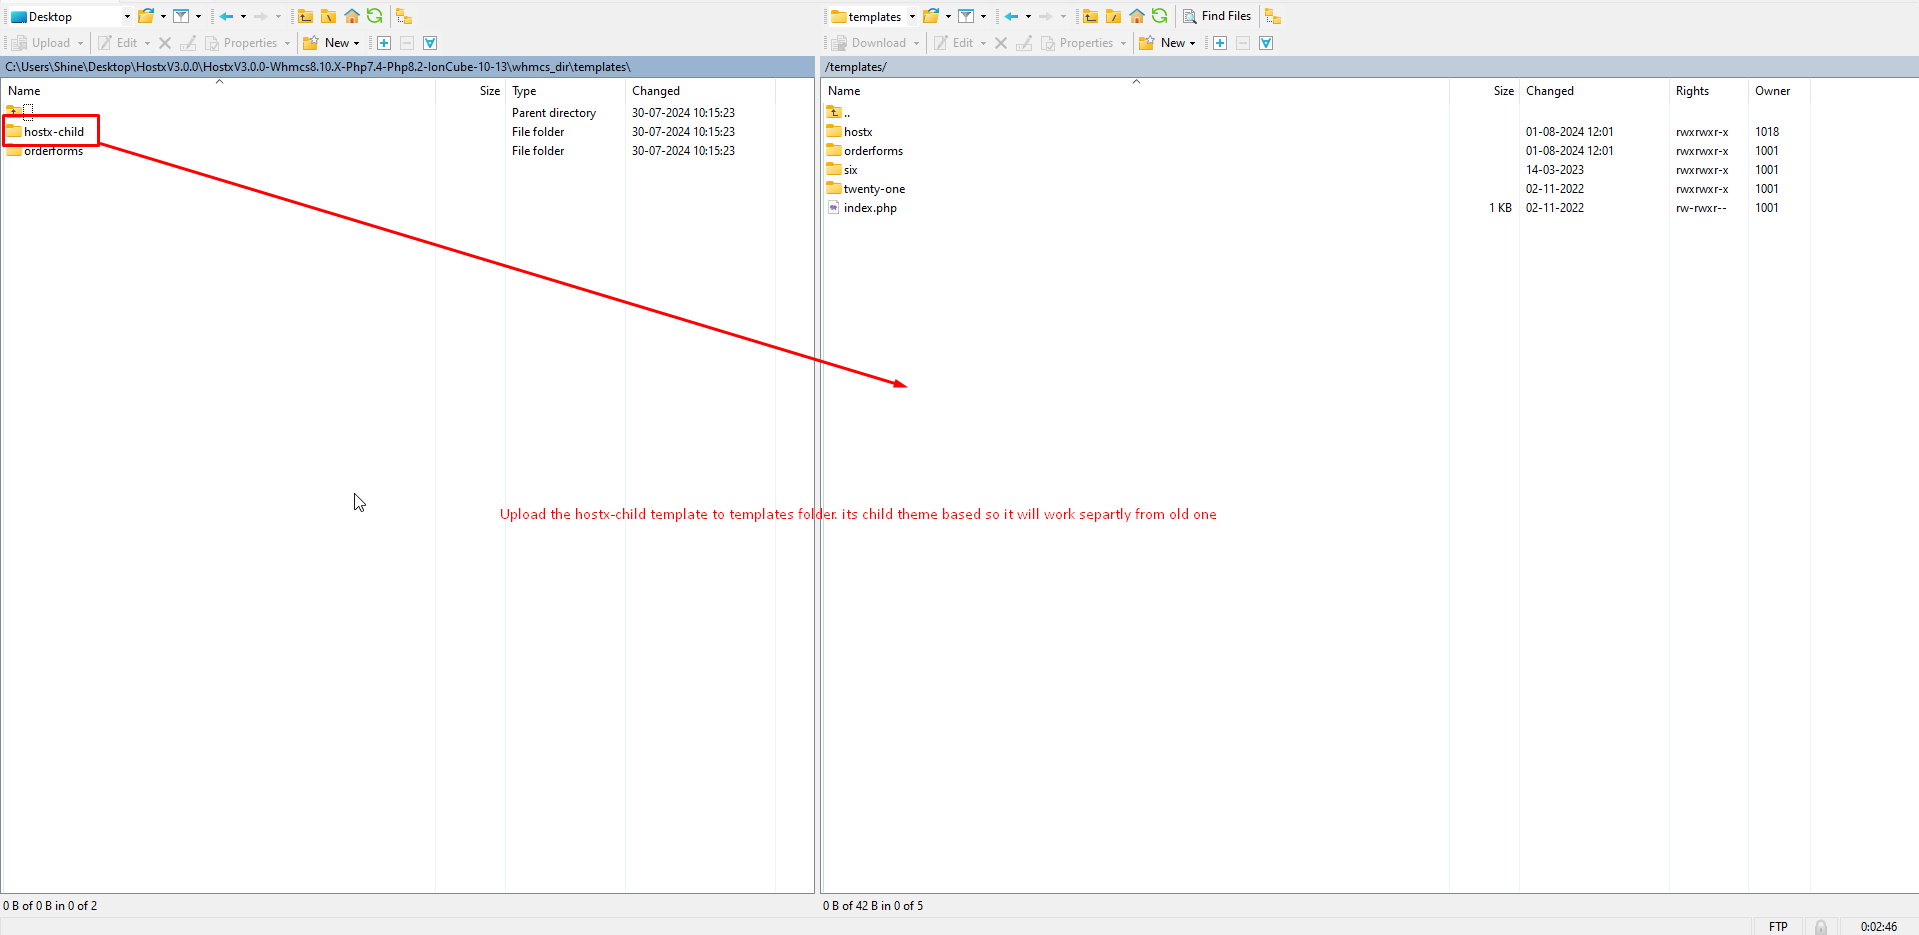This screenshot has height=935, width=1919.
Task: Open the local panel's parent directory
Action: pyautogui.click(x=306, y=16)
